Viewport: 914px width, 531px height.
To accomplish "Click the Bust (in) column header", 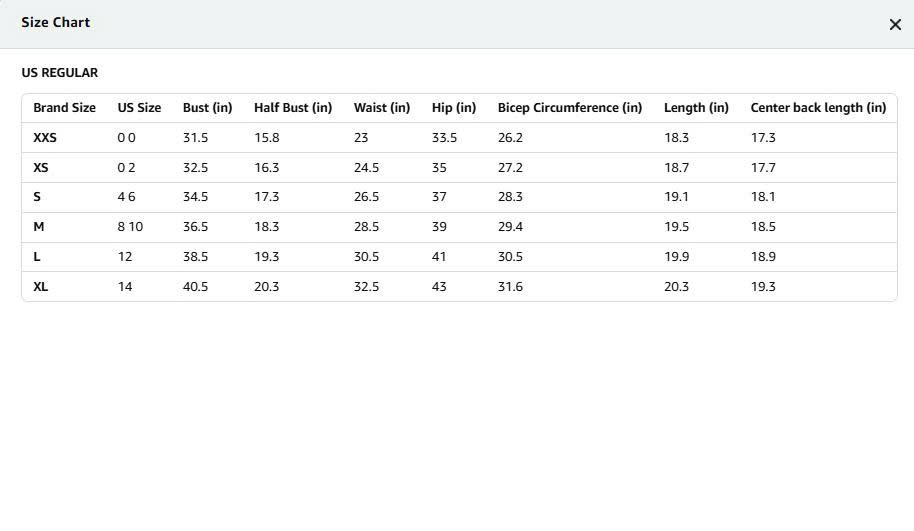I will pos(207,108).
